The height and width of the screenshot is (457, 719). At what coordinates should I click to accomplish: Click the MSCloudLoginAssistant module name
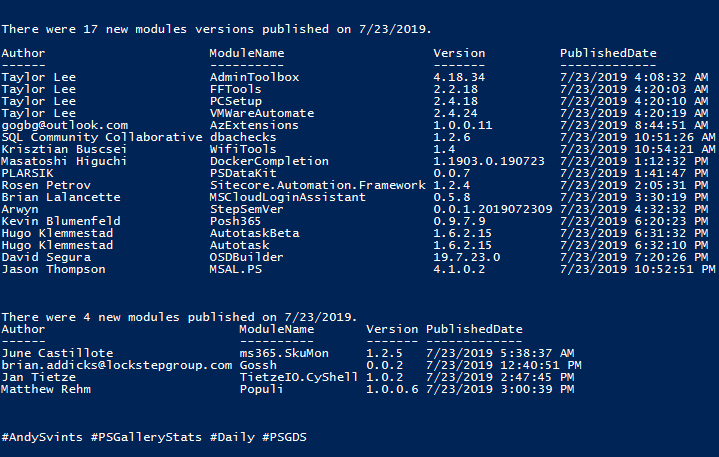point(288,197)
